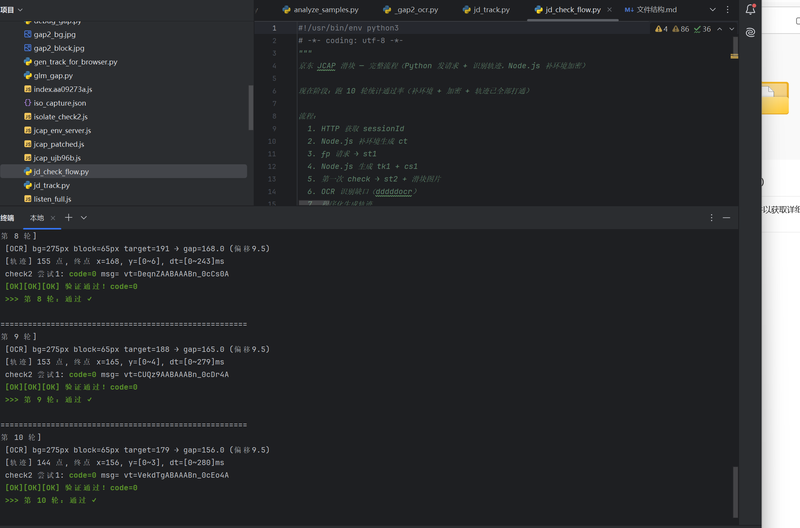Switch to _gap2_ocr.py tab
800x528 pixels.
tap(411, 10)
